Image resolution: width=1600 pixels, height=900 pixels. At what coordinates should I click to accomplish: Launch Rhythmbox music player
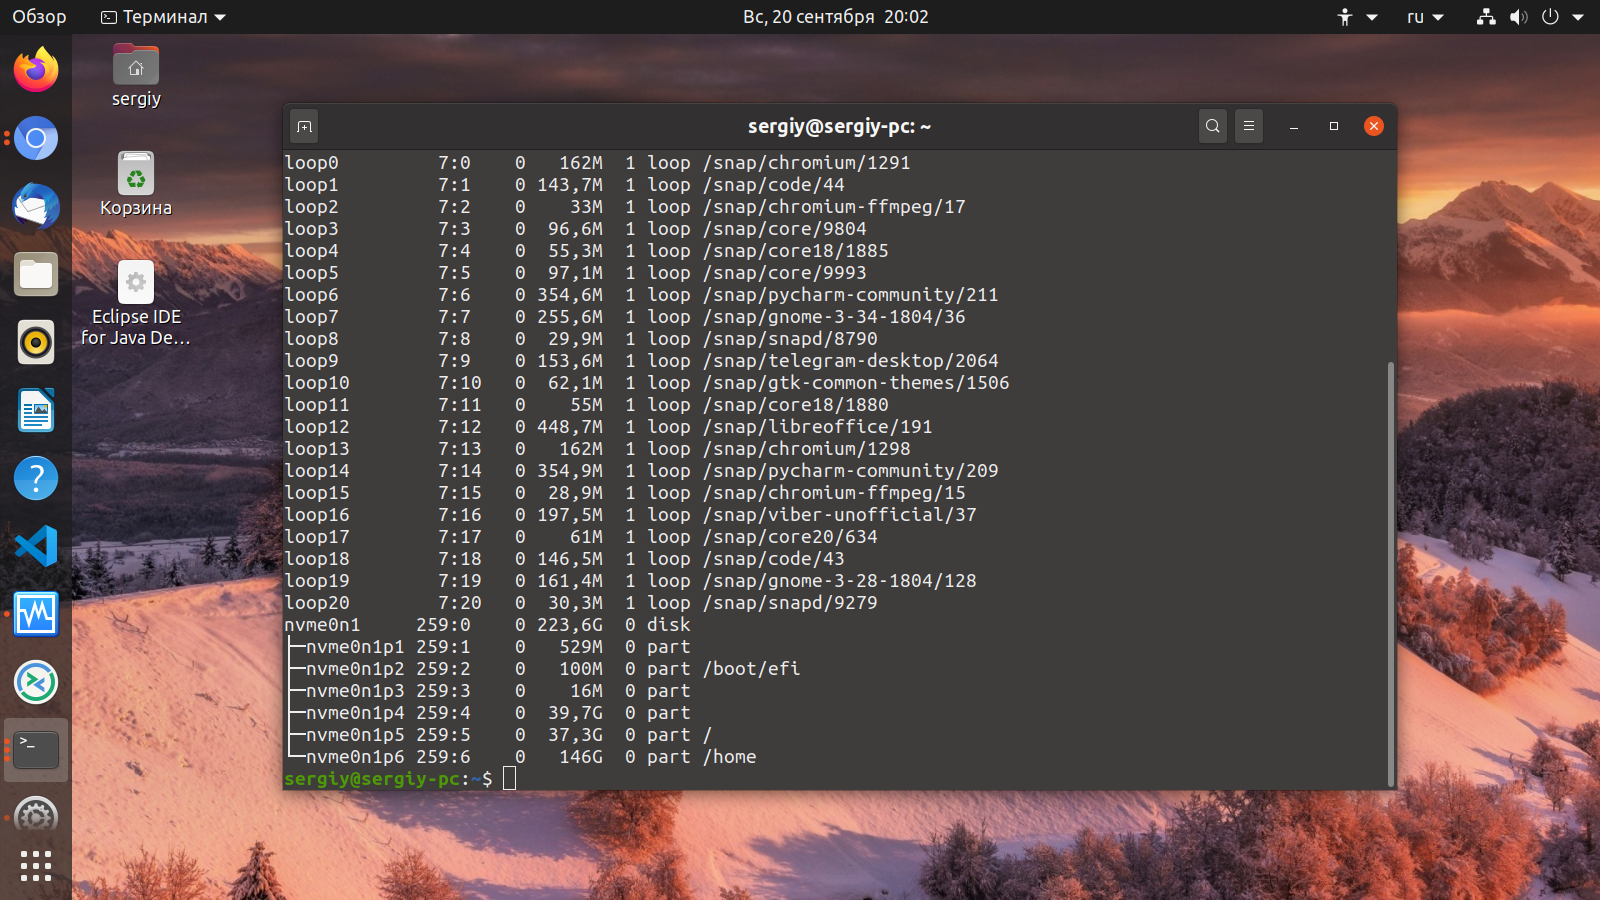point(36,342)
